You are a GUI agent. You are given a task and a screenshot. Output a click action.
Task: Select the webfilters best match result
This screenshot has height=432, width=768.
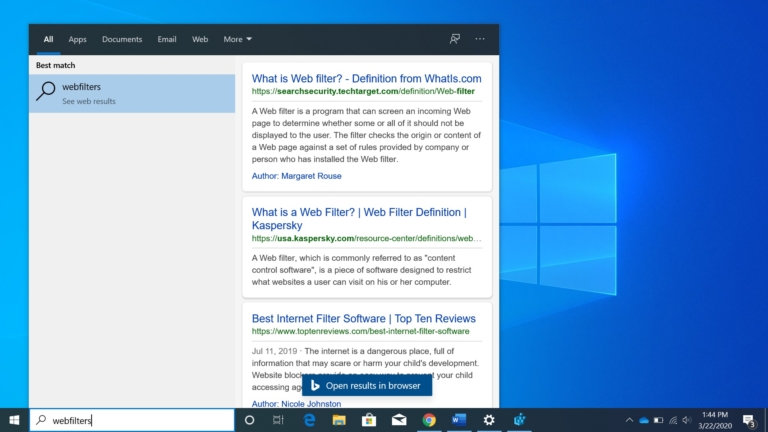click(132, 94)
